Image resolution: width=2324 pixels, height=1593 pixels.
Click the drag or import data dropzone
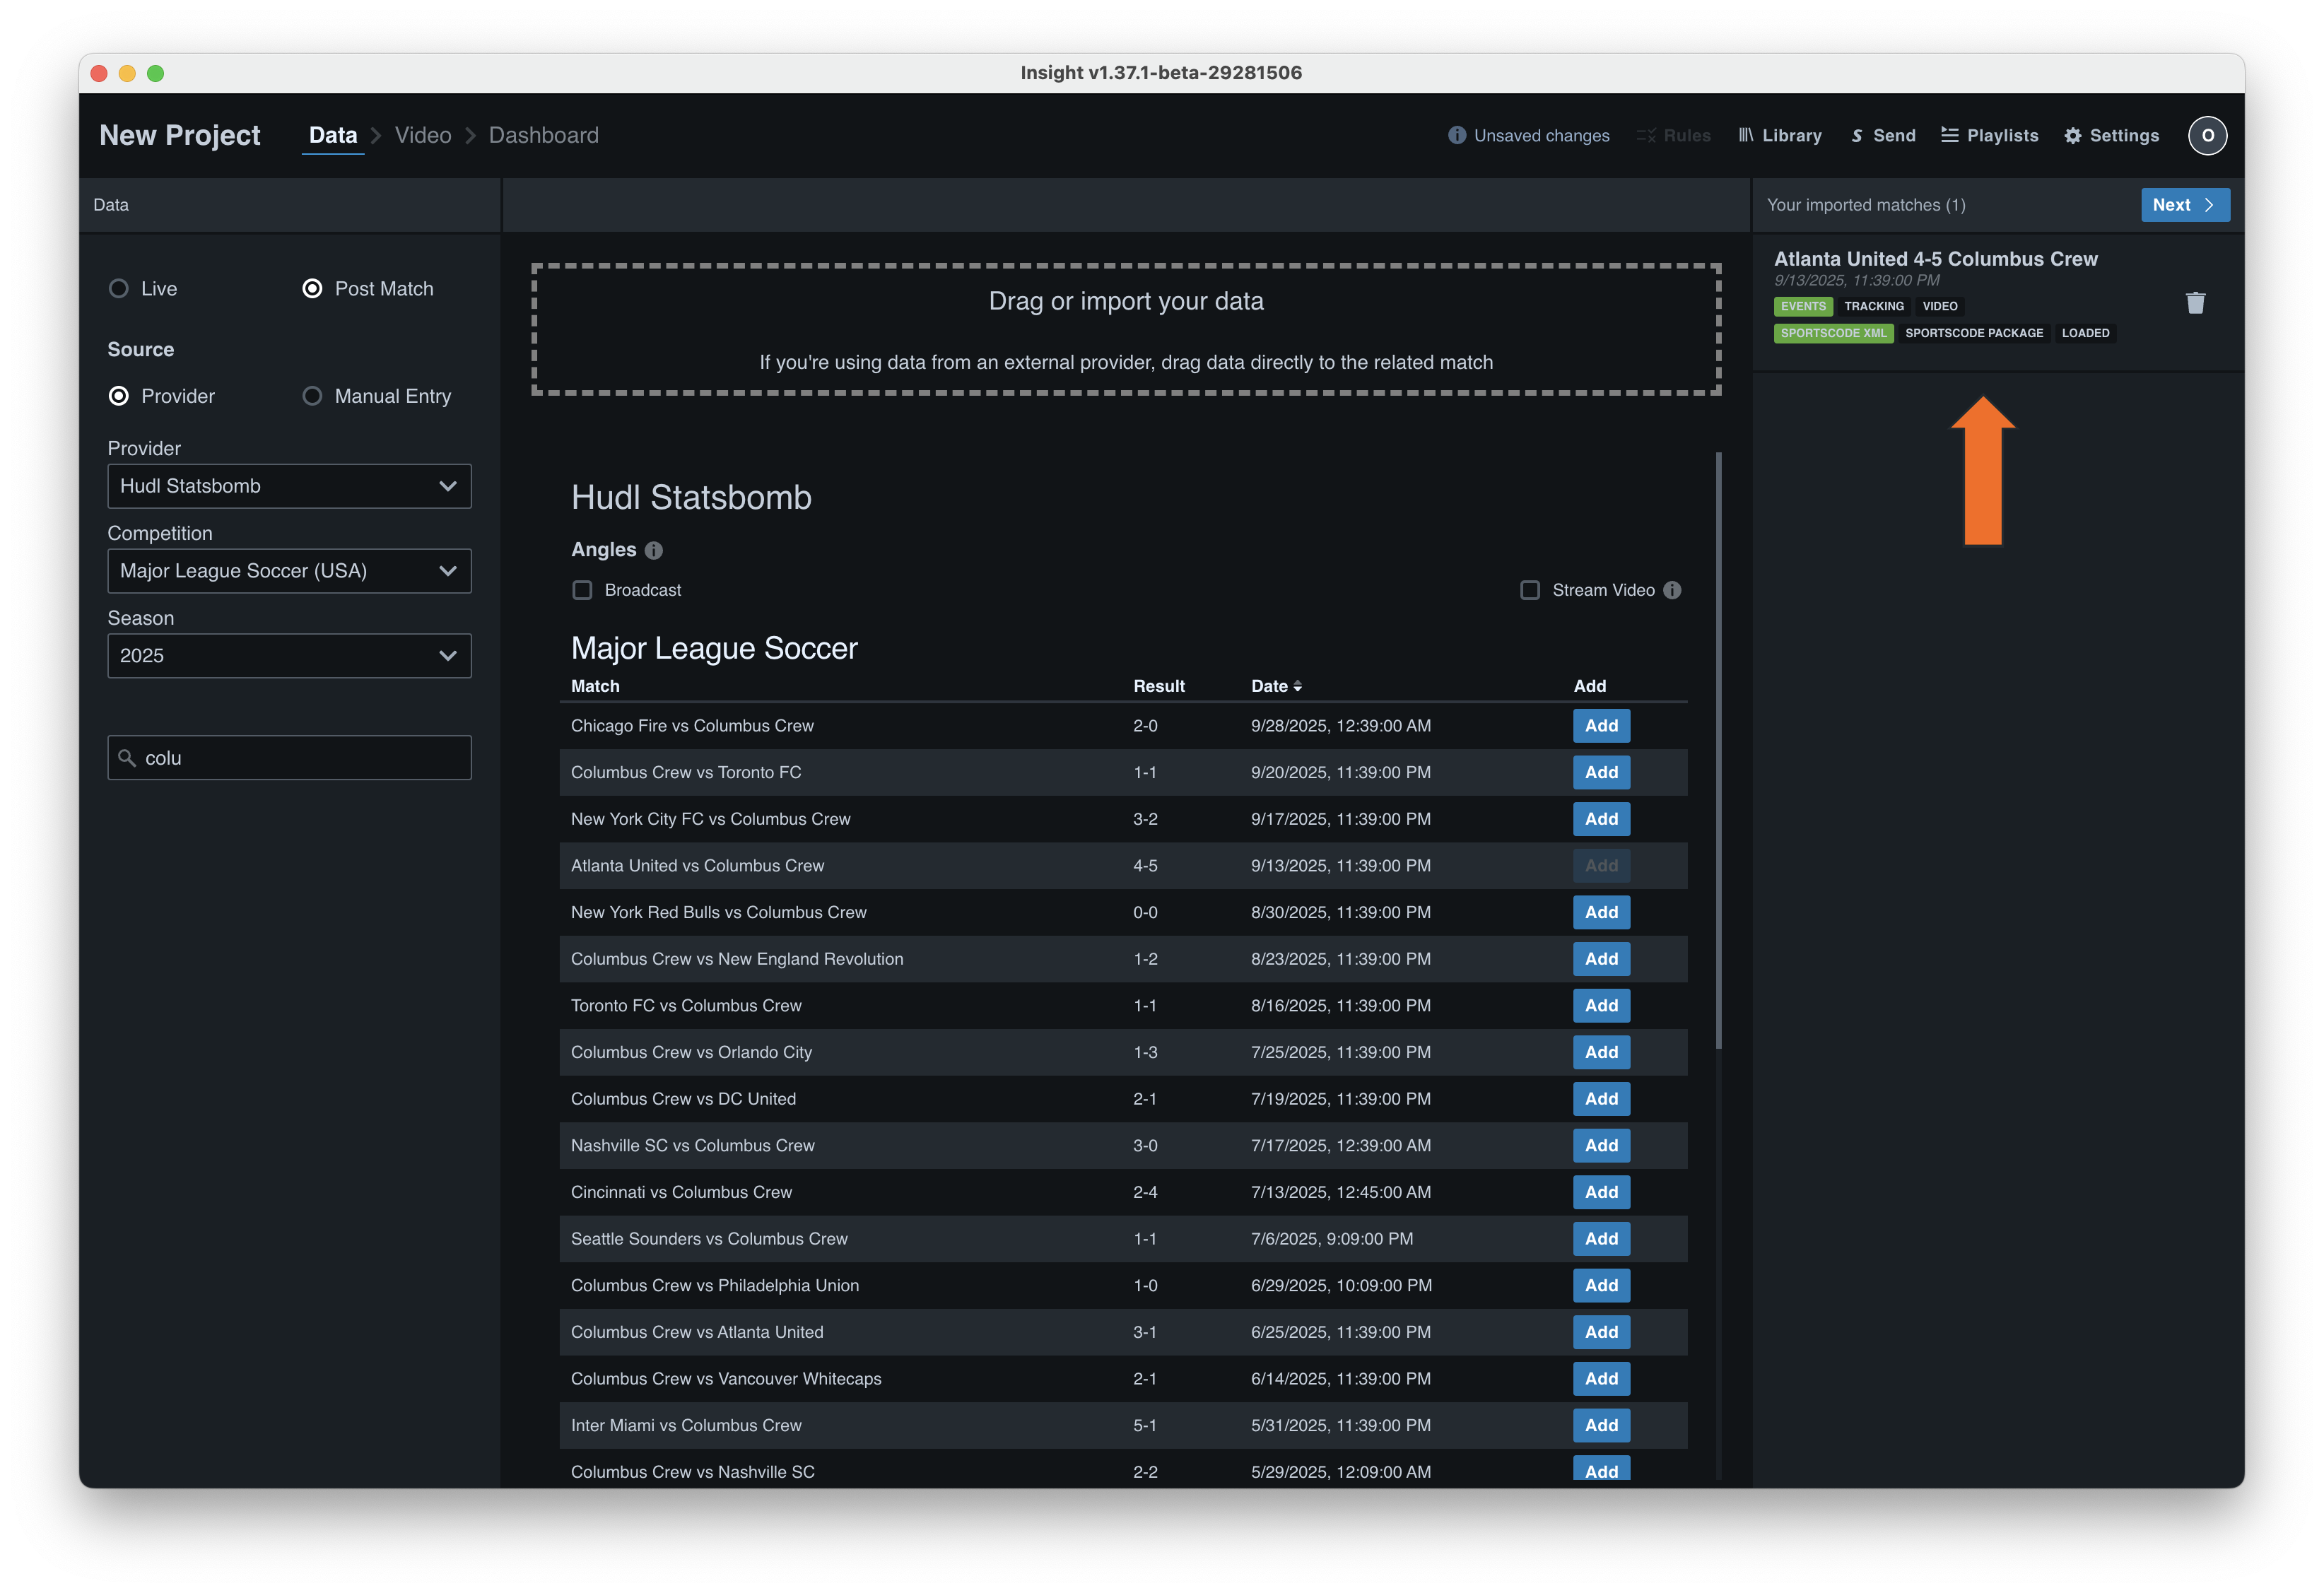[x=1125, y=330]
